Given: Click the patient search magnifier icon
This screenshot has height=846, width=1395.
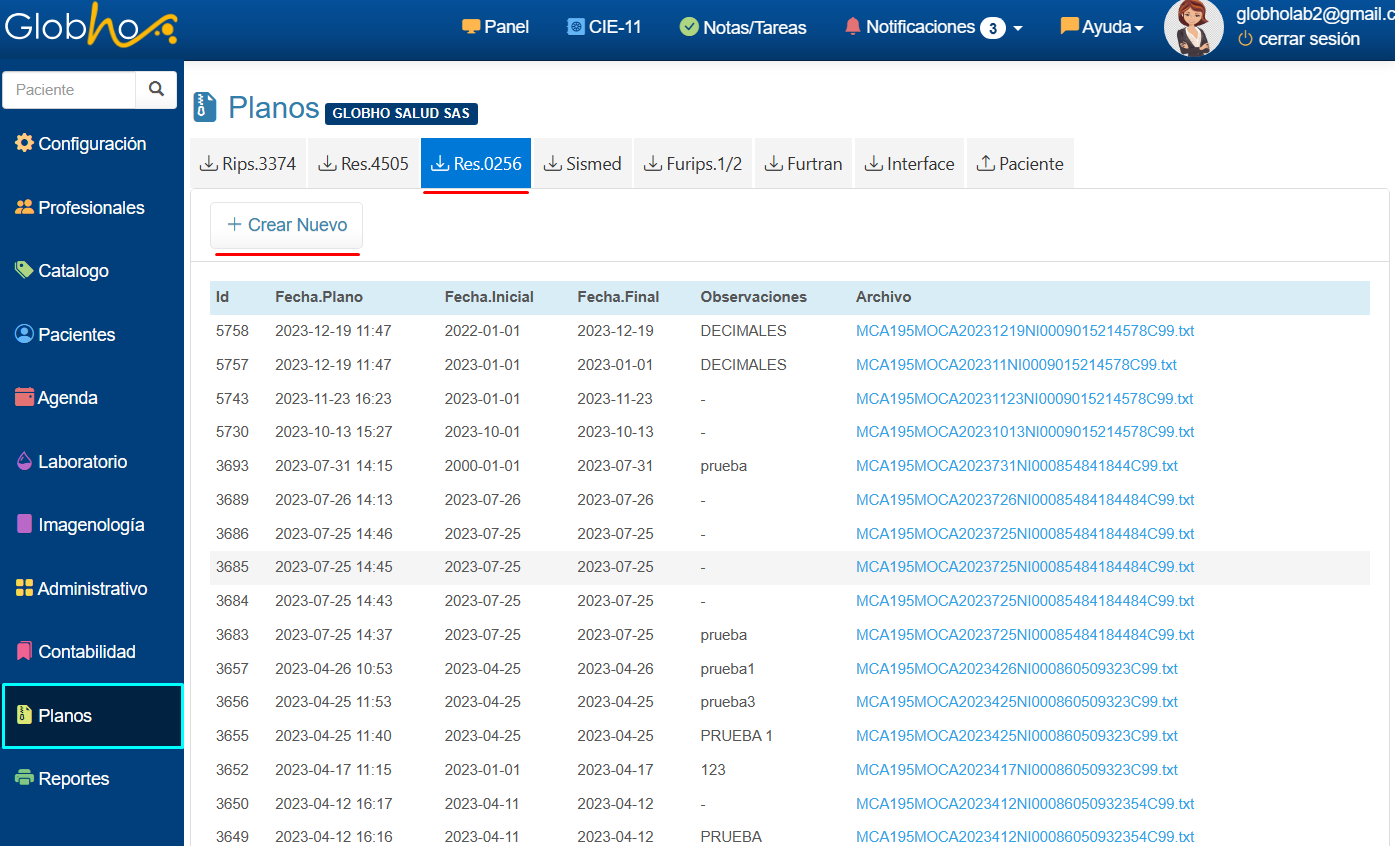Looking at the screenshot, I should [156, 89].
